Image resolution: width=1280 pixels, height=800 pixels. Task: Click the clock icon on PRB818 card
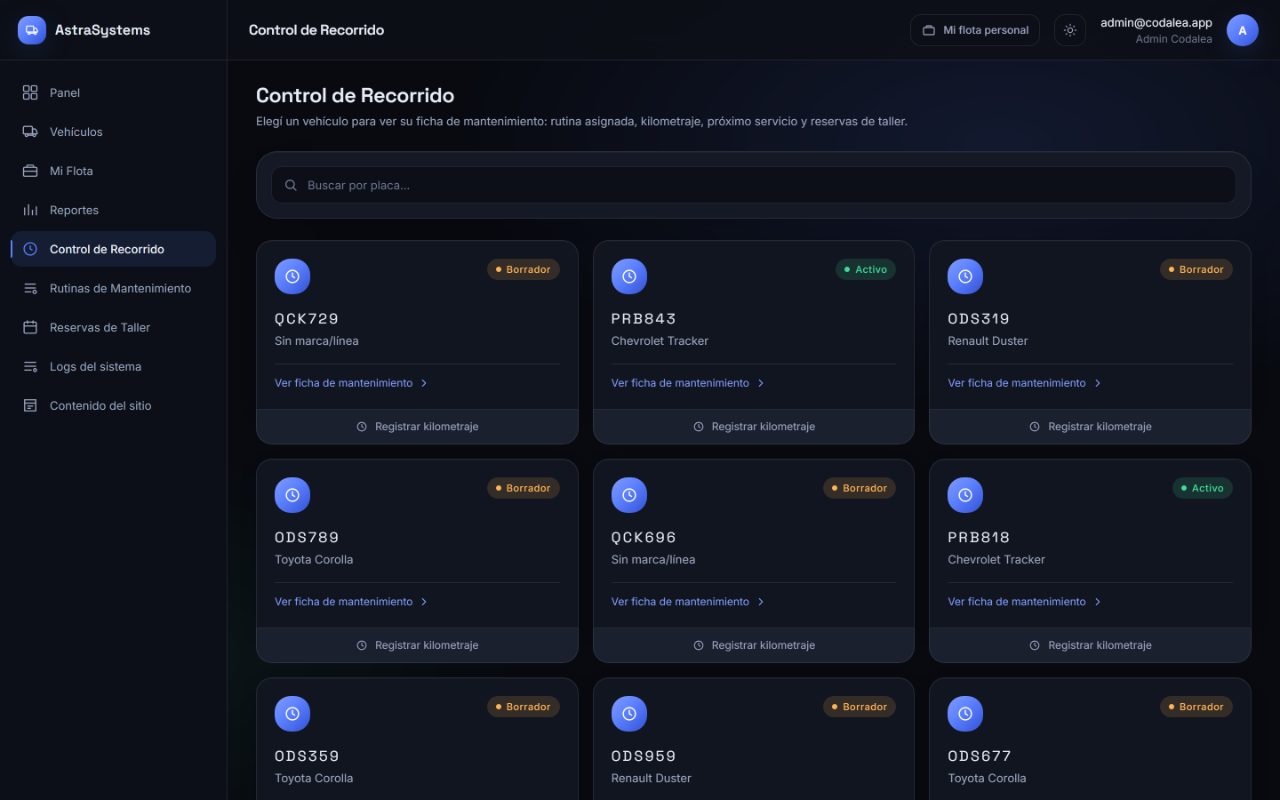[x=965, y=495]
